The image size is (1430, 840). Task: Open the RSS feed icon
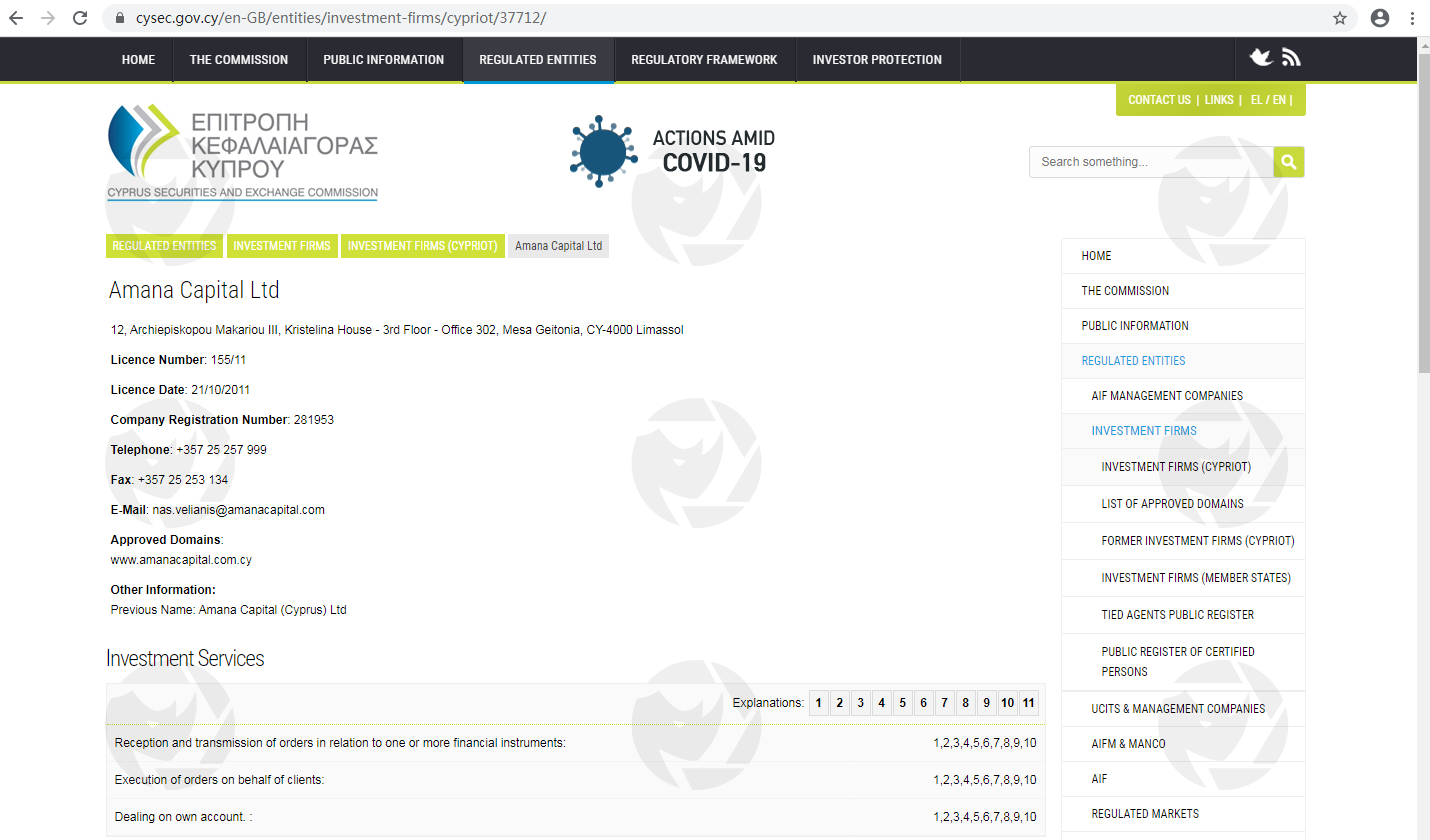pyautogui.click(x=1291, y=58)
